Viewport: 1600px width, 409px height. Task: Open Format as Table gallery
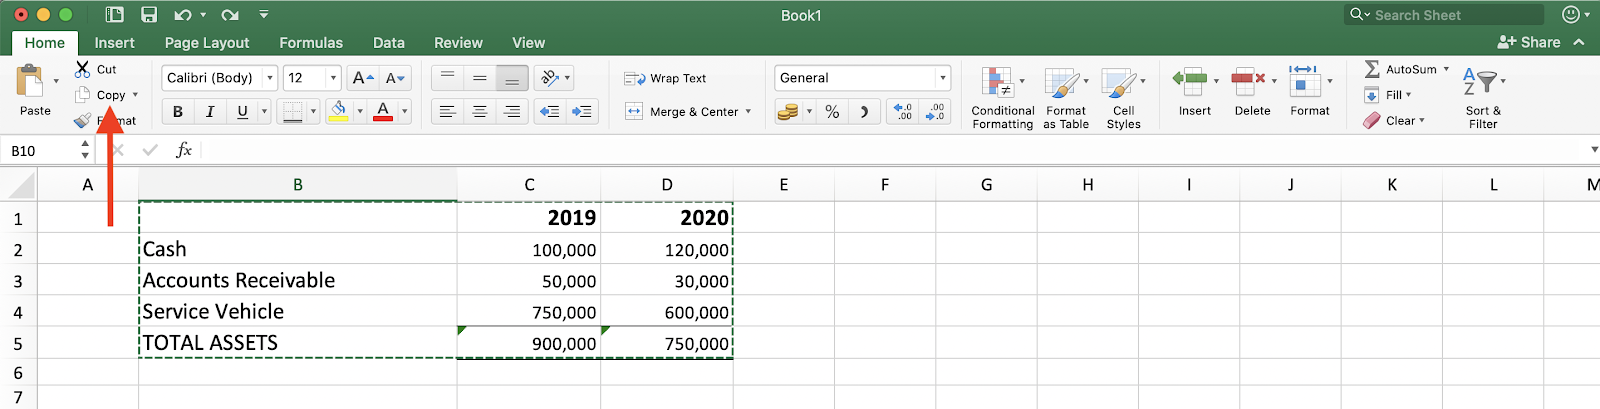point(1066,97)
